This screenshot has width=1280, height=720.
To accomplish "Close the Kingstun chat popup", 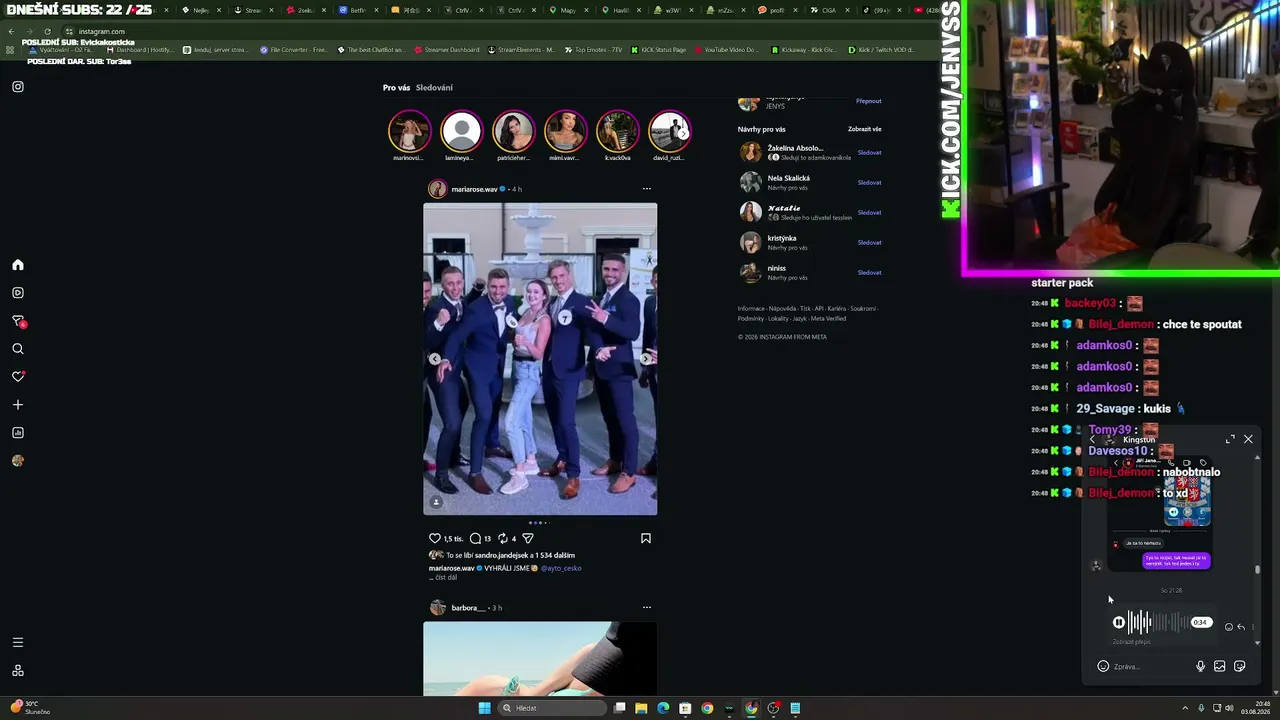I will tap(1248, 439).
